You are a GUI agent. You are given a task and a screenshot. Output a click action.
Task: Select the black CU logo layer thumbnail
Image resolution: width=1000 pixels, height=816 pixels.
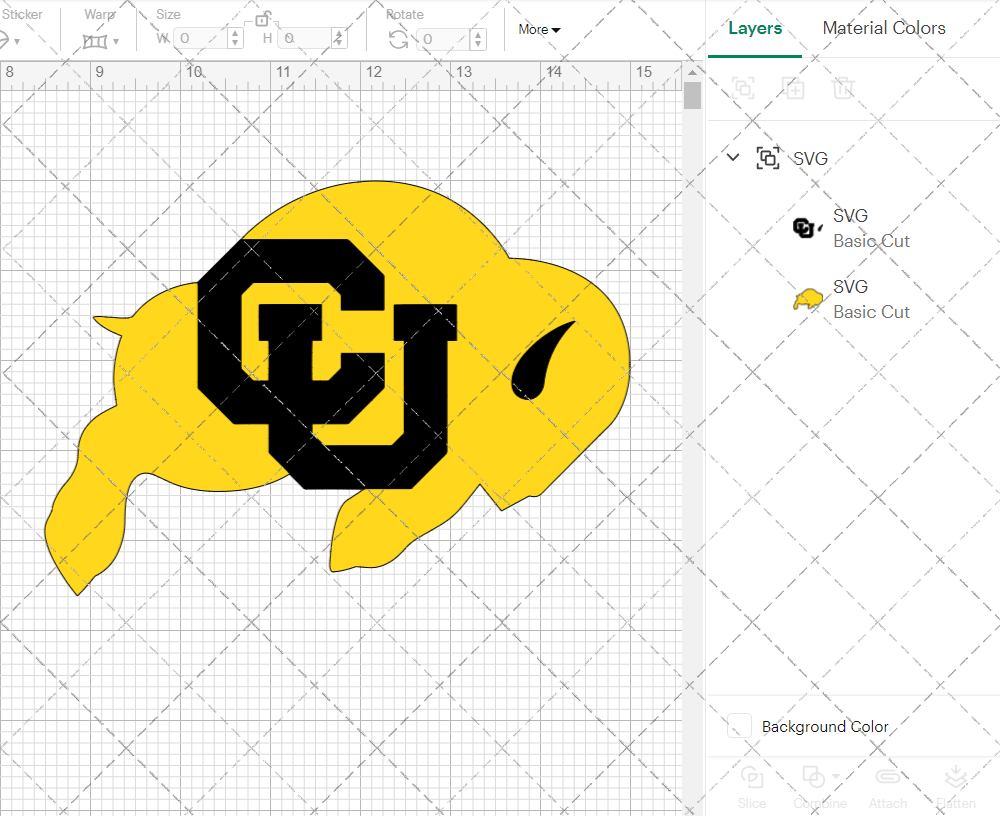[807, 228]
